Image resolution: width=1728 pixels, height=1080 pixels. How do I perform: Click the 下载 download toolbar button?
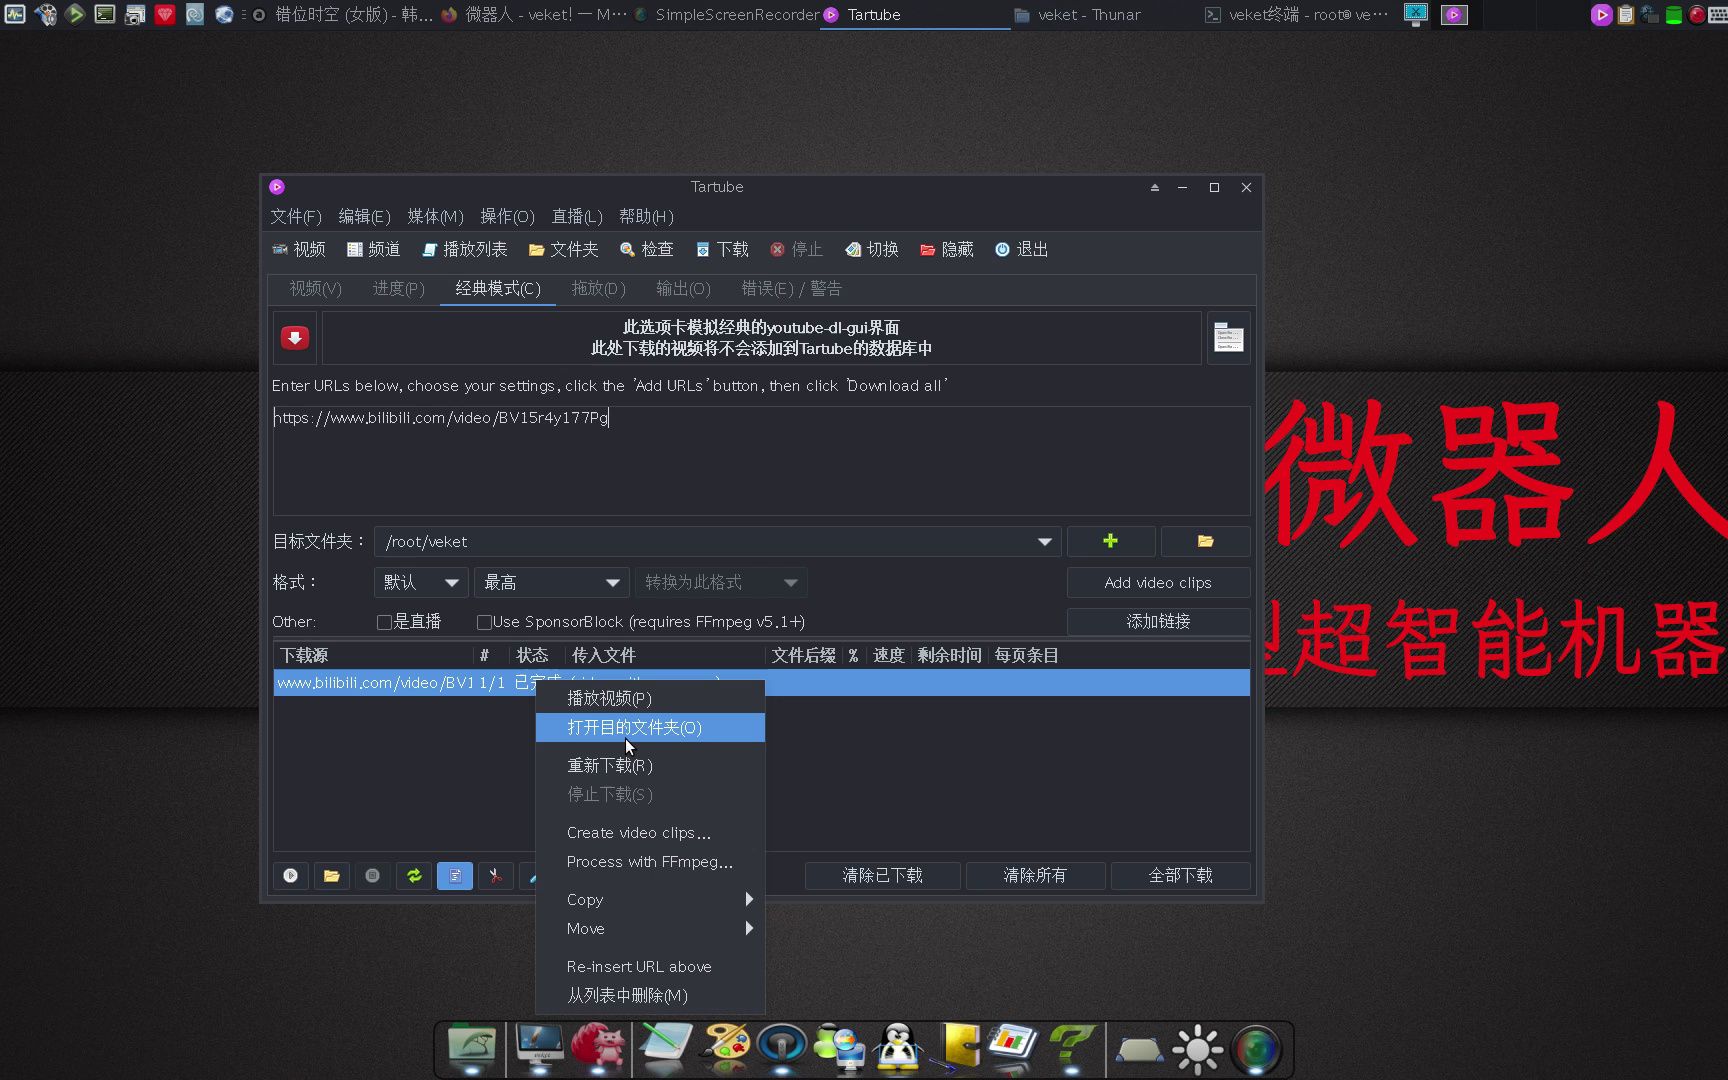(x=722, y=249)
